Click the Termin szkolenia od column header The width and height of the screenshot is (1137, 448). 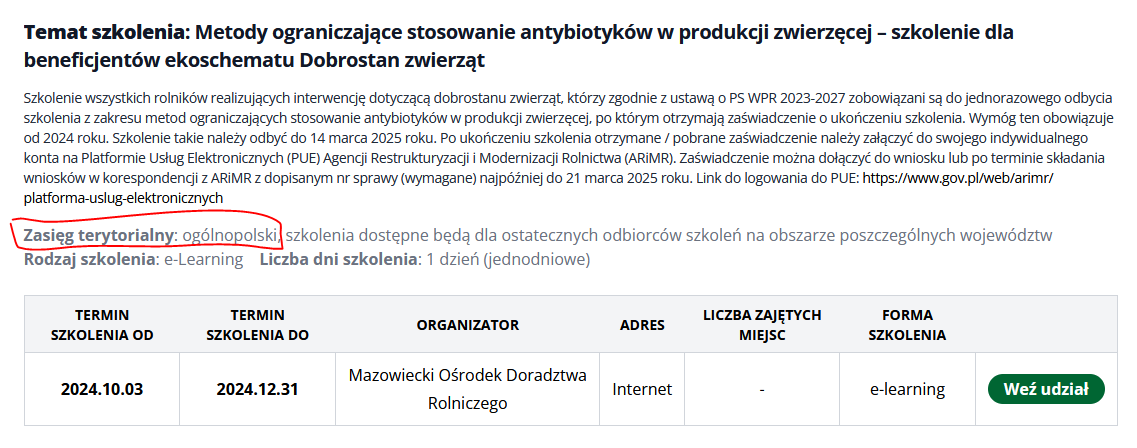point(102,324)
